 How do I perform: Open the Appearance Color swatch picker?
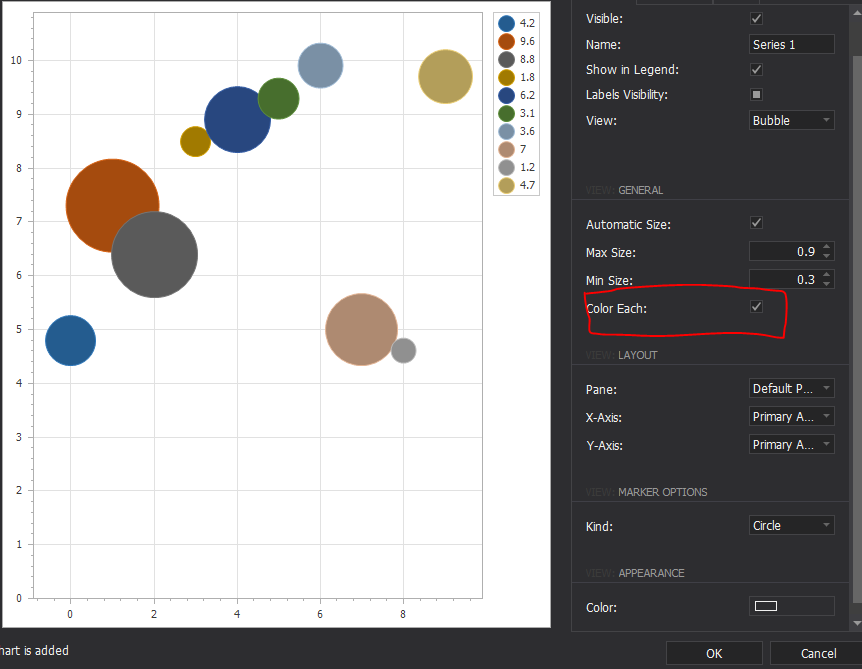point(792,606)
